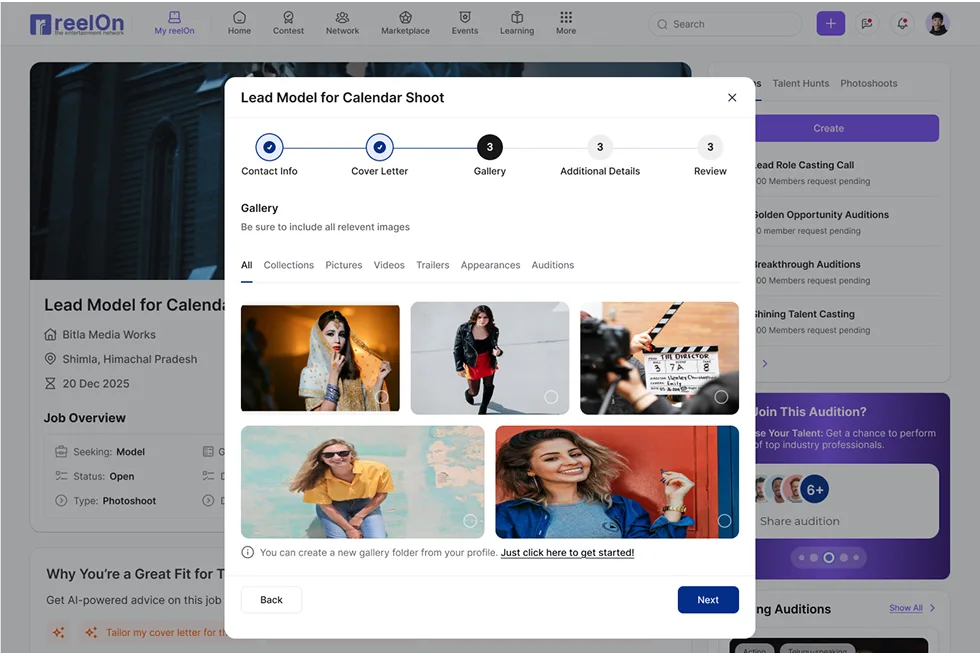This screenshot has width=980, height=653.
Task: Open the Events icon
Action: click(x=464, y=23)
